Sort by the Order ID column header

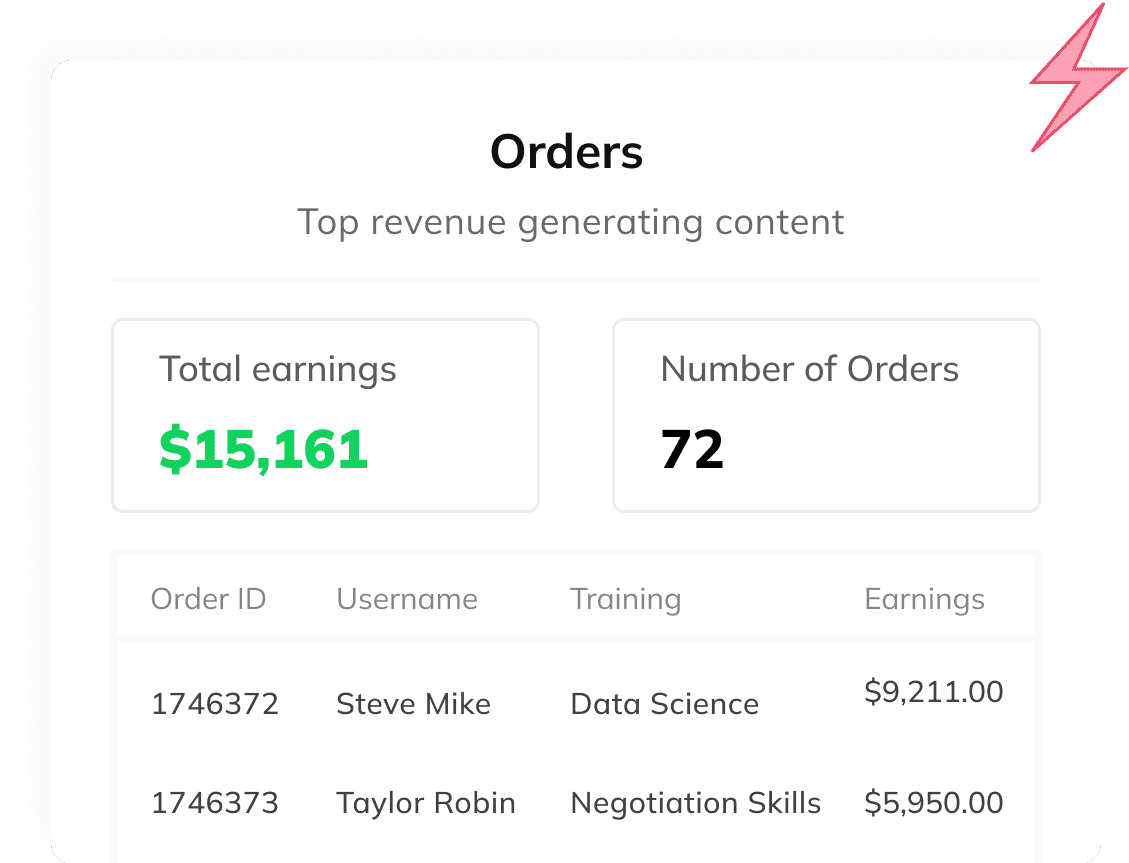(208, 599)
